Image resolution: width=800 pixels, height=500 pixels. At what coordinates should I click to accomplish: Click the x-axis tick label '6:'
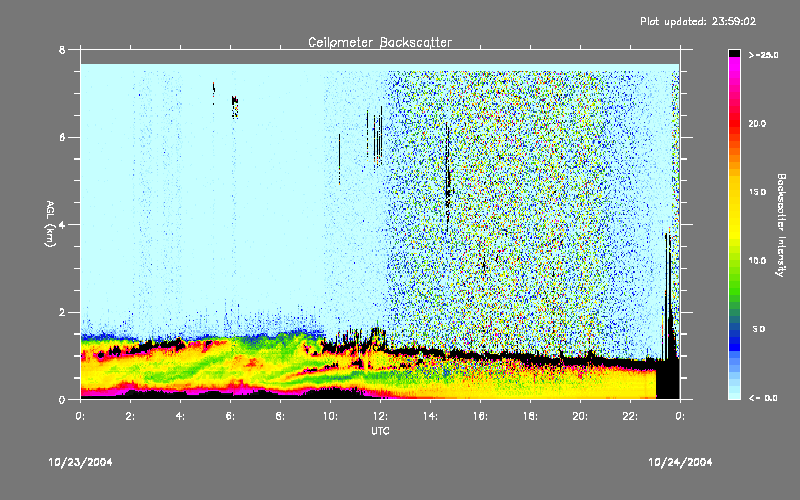click(230, 416)
